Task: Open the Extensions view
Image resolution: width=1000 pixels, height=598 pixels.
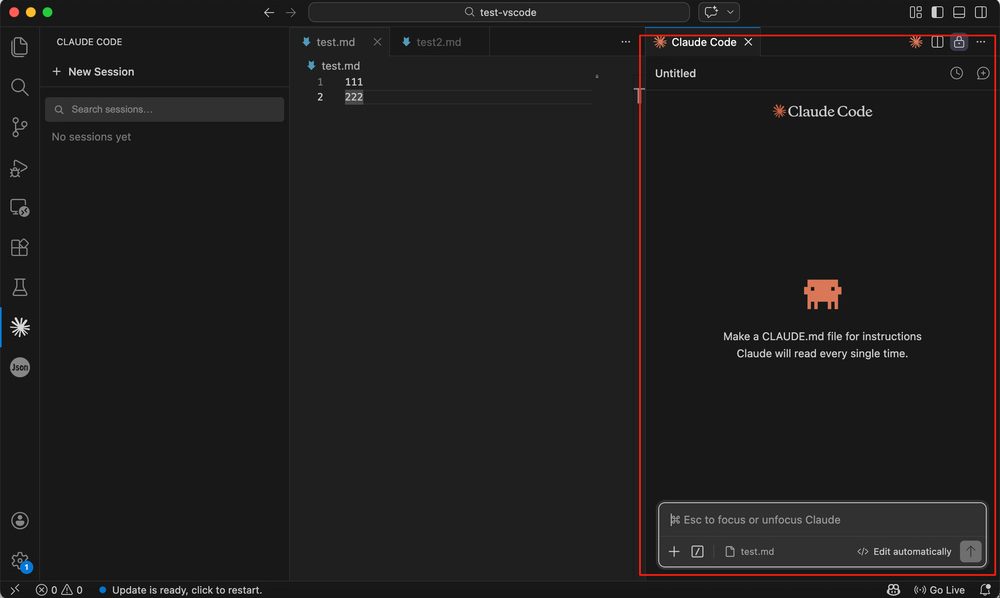Action: pos(19,247)
